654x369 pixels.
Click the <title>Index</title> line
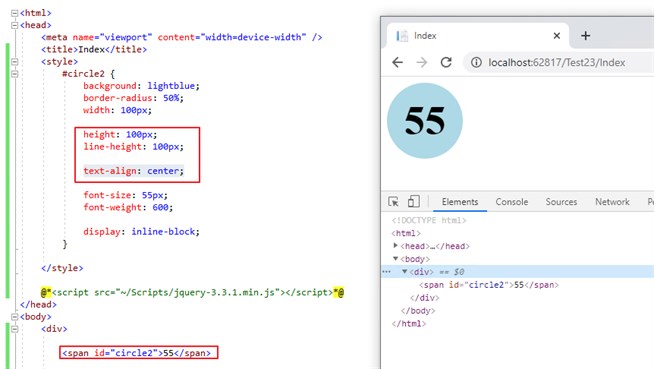pos(94,50)
